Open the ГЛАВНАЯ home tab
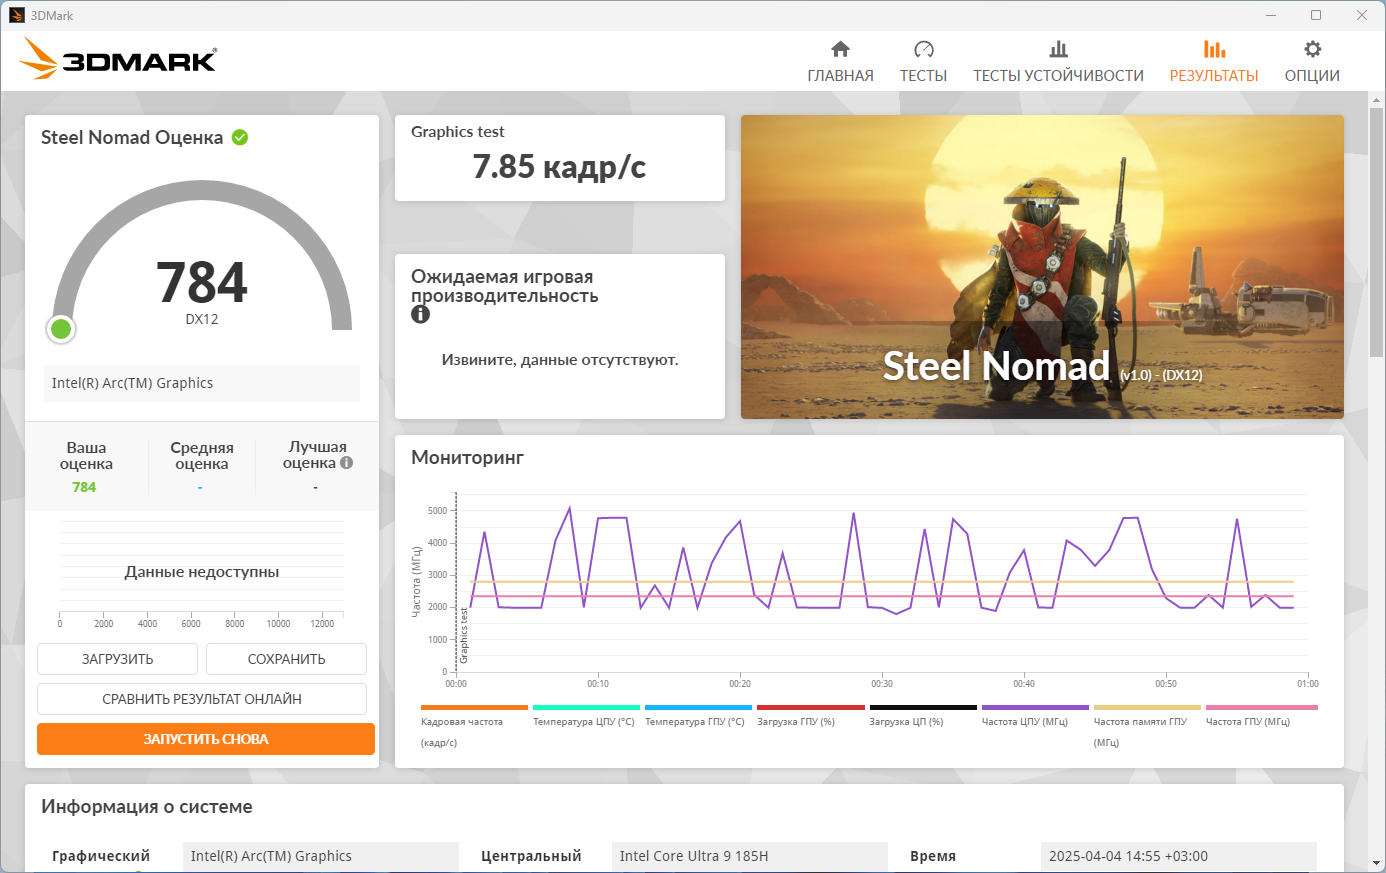The width and height of the screenshot is (1386, 873). [840, 62]
